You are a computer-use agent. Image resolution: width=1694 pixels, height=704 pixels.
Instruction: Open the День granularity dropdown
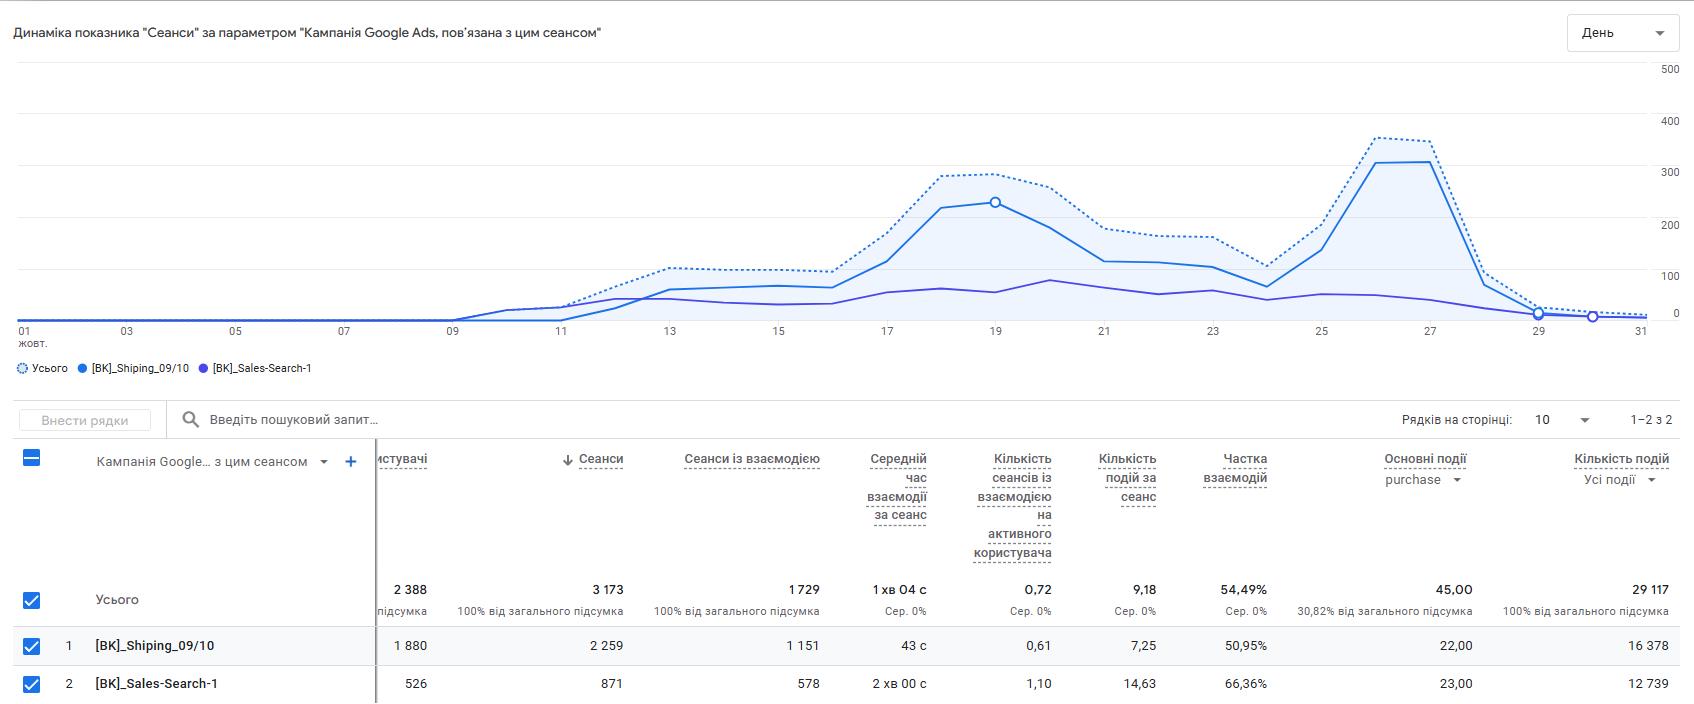[1622, 33]
